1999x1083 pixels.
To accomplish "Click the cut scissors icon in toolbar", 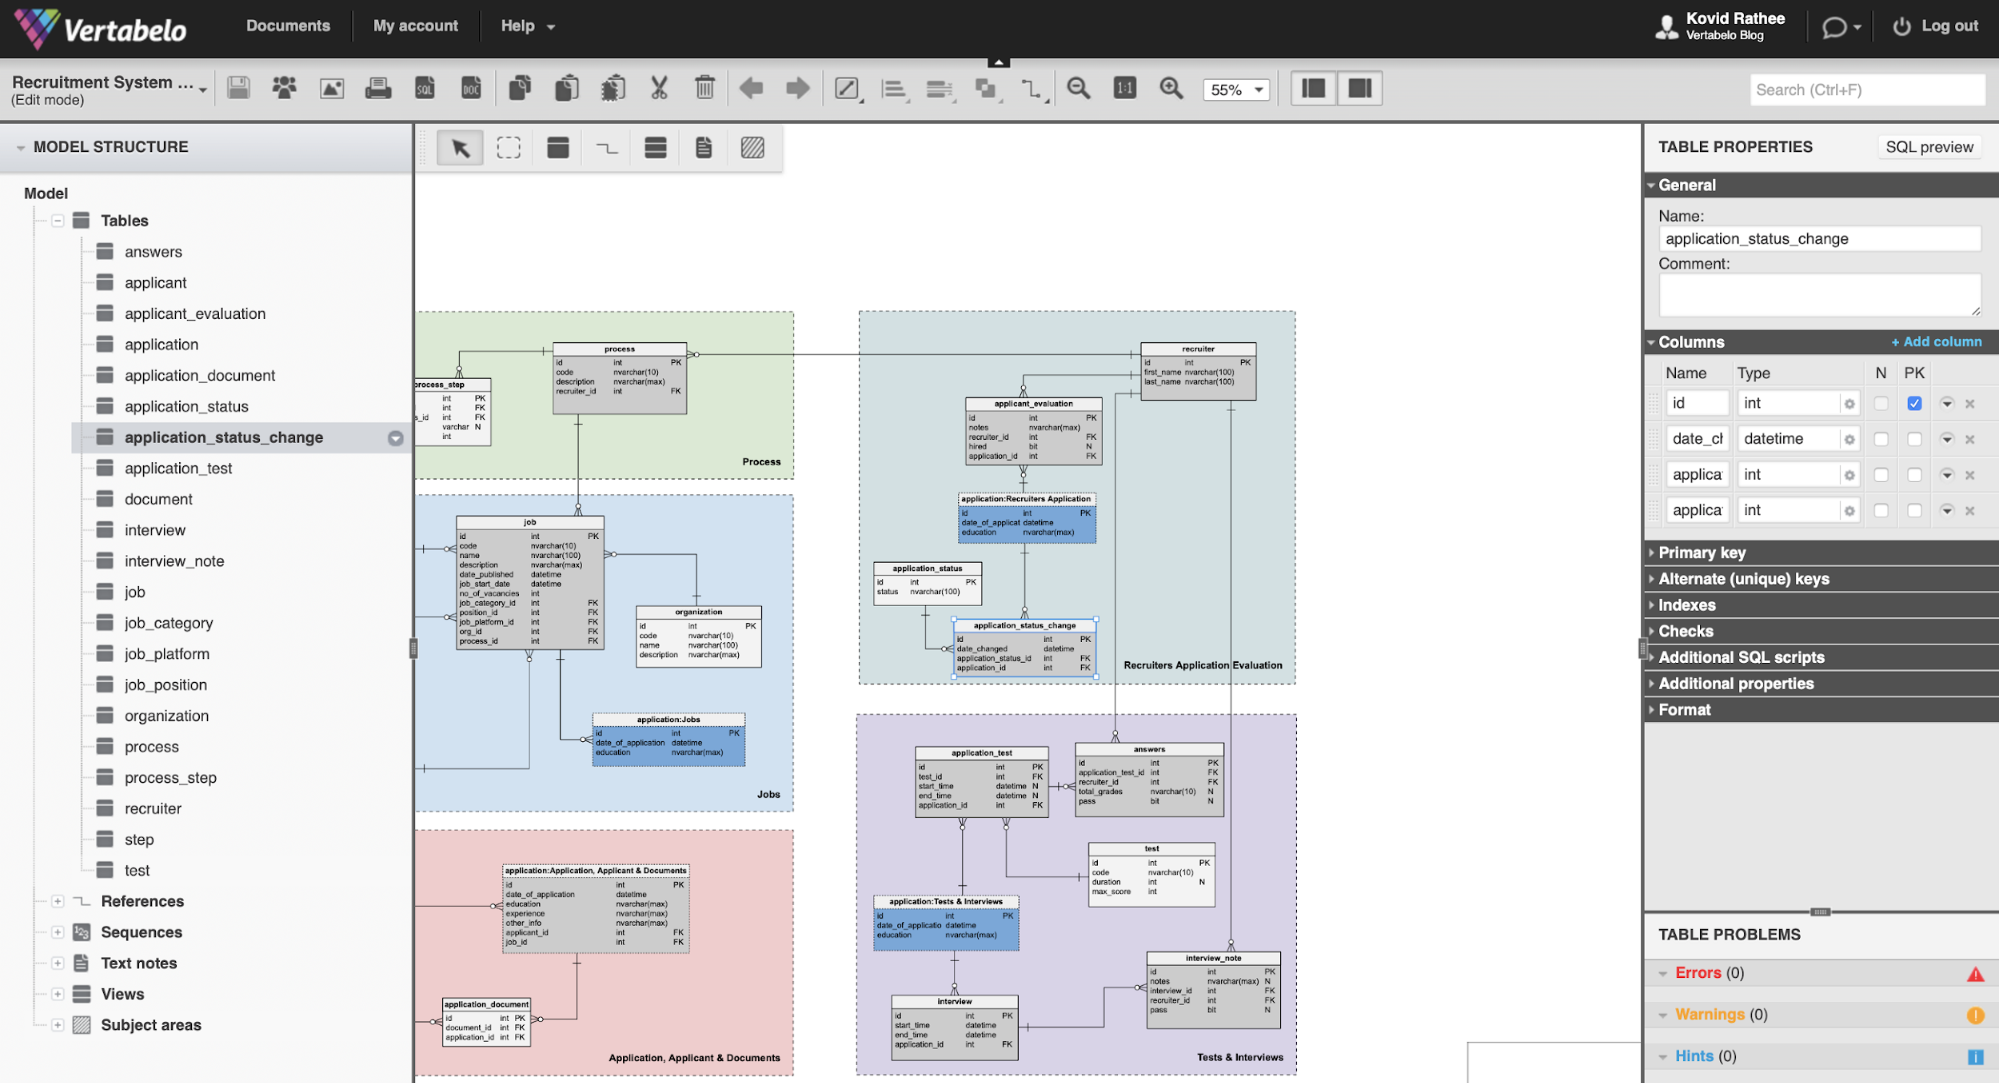I will pos(659,88).
